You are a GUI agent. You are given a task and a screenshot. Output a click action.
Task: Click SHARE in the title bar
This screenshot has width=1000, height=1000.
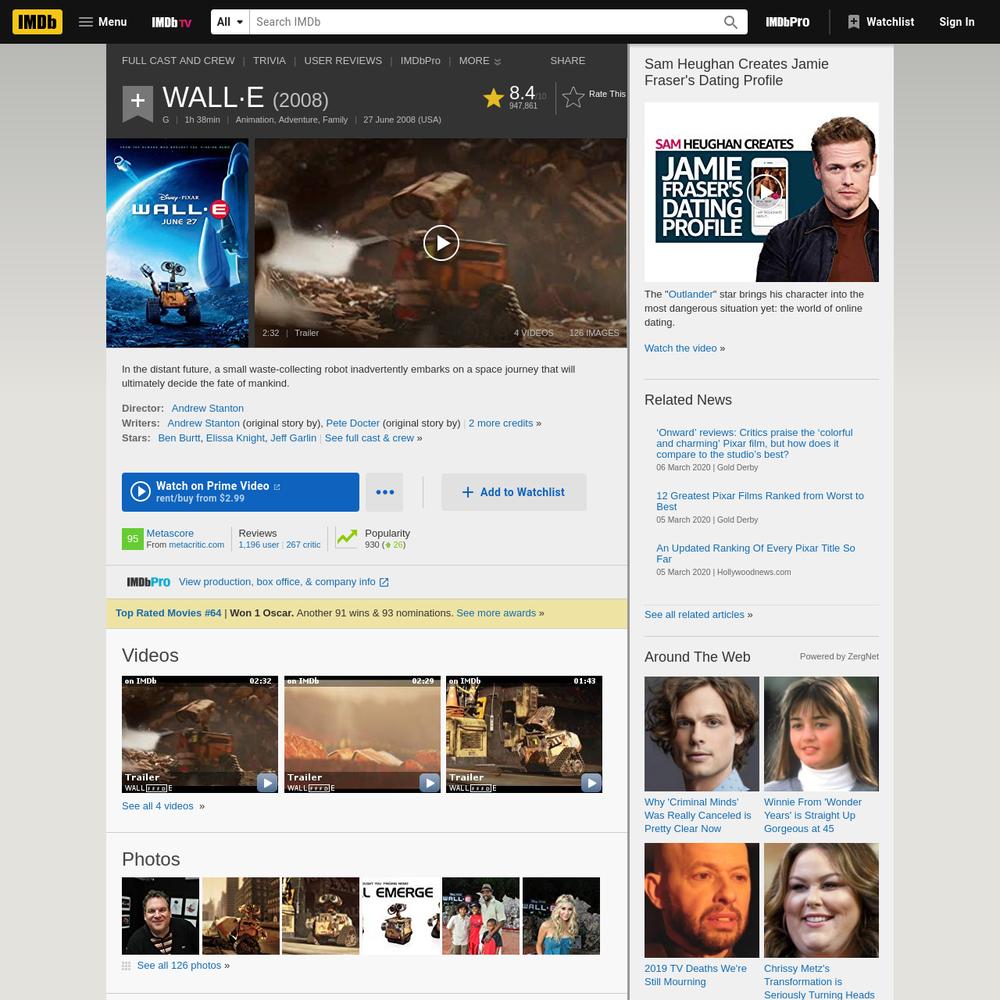point(568,61)
